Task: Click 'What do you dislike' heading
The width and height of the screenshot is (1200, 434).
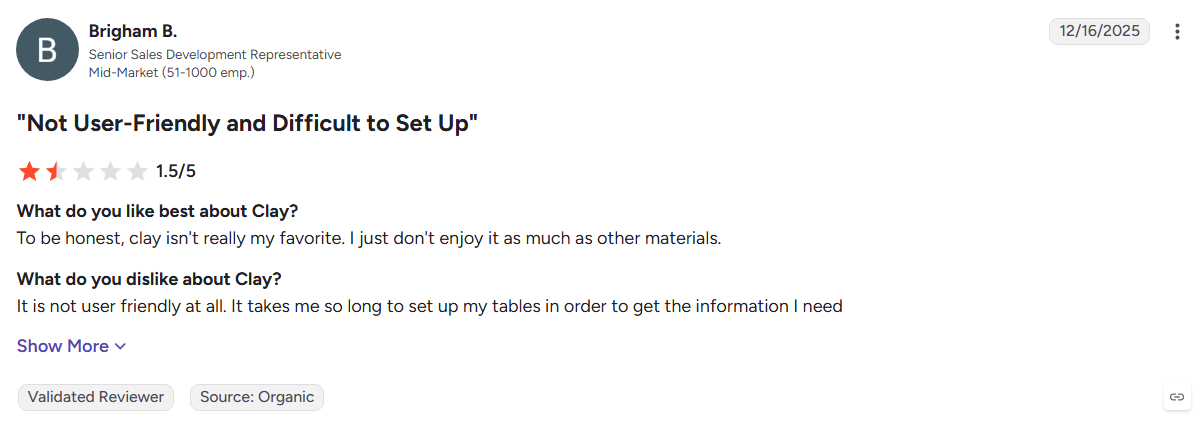Action: [x=149, y=278]
